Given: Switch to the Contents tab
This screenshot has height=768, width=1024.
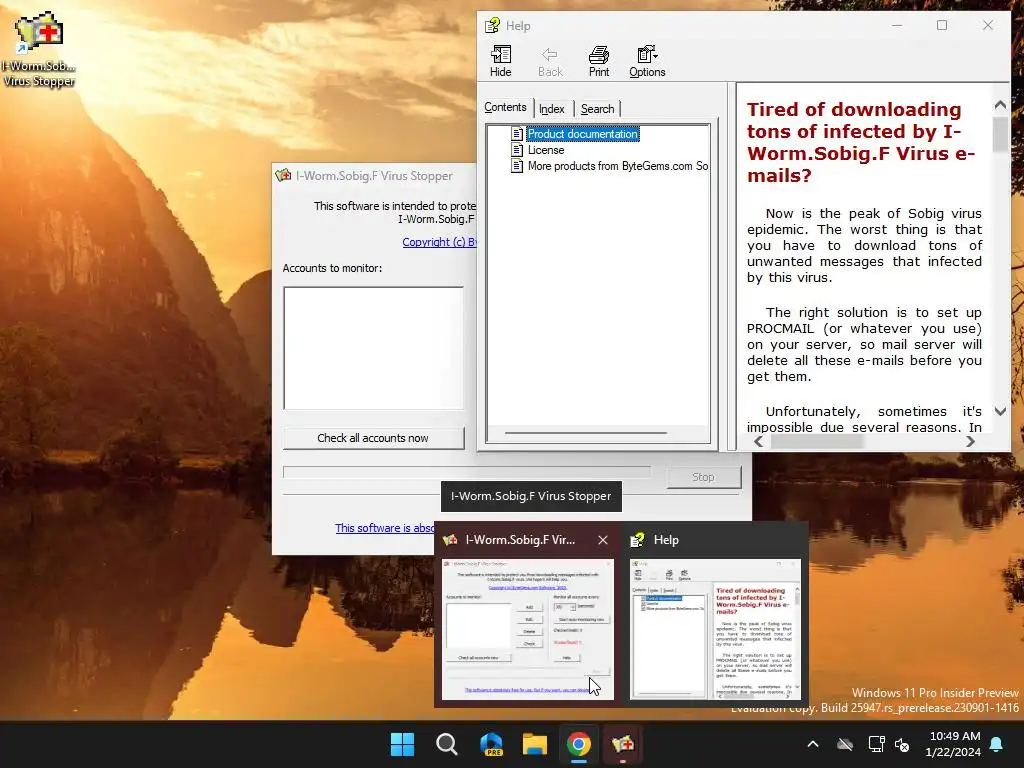Looking at the screenshot, I should click(505, 107).
